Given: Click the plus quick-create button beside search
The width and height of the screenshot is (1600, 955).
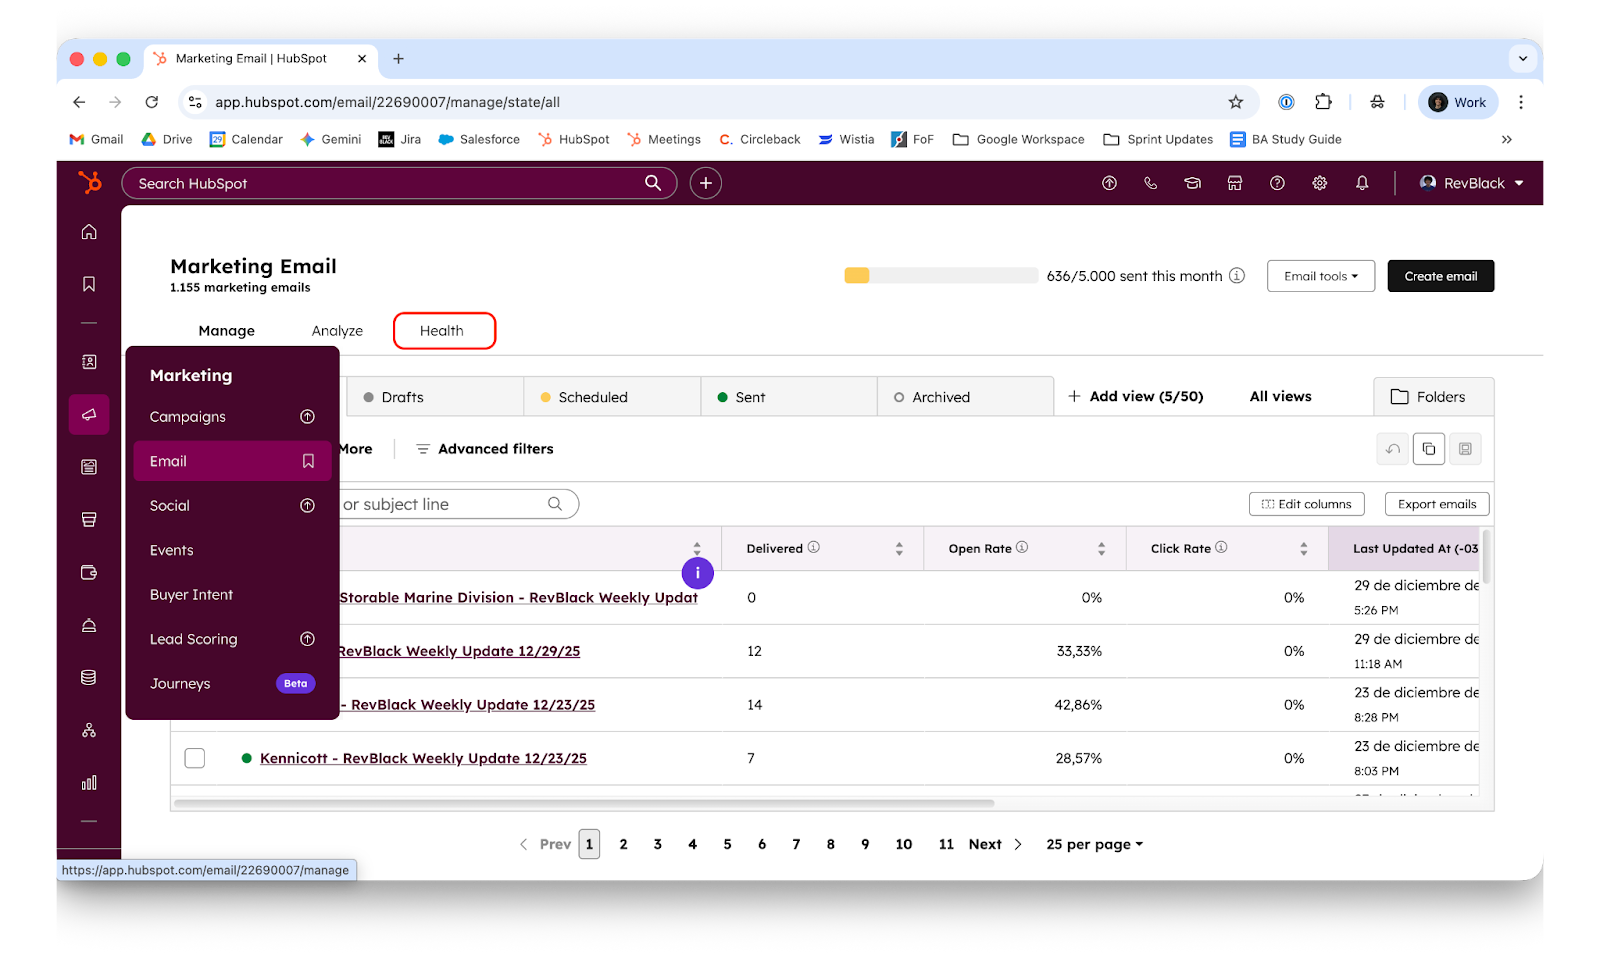Looking at the screenshot, I should (x=706, y=183).
